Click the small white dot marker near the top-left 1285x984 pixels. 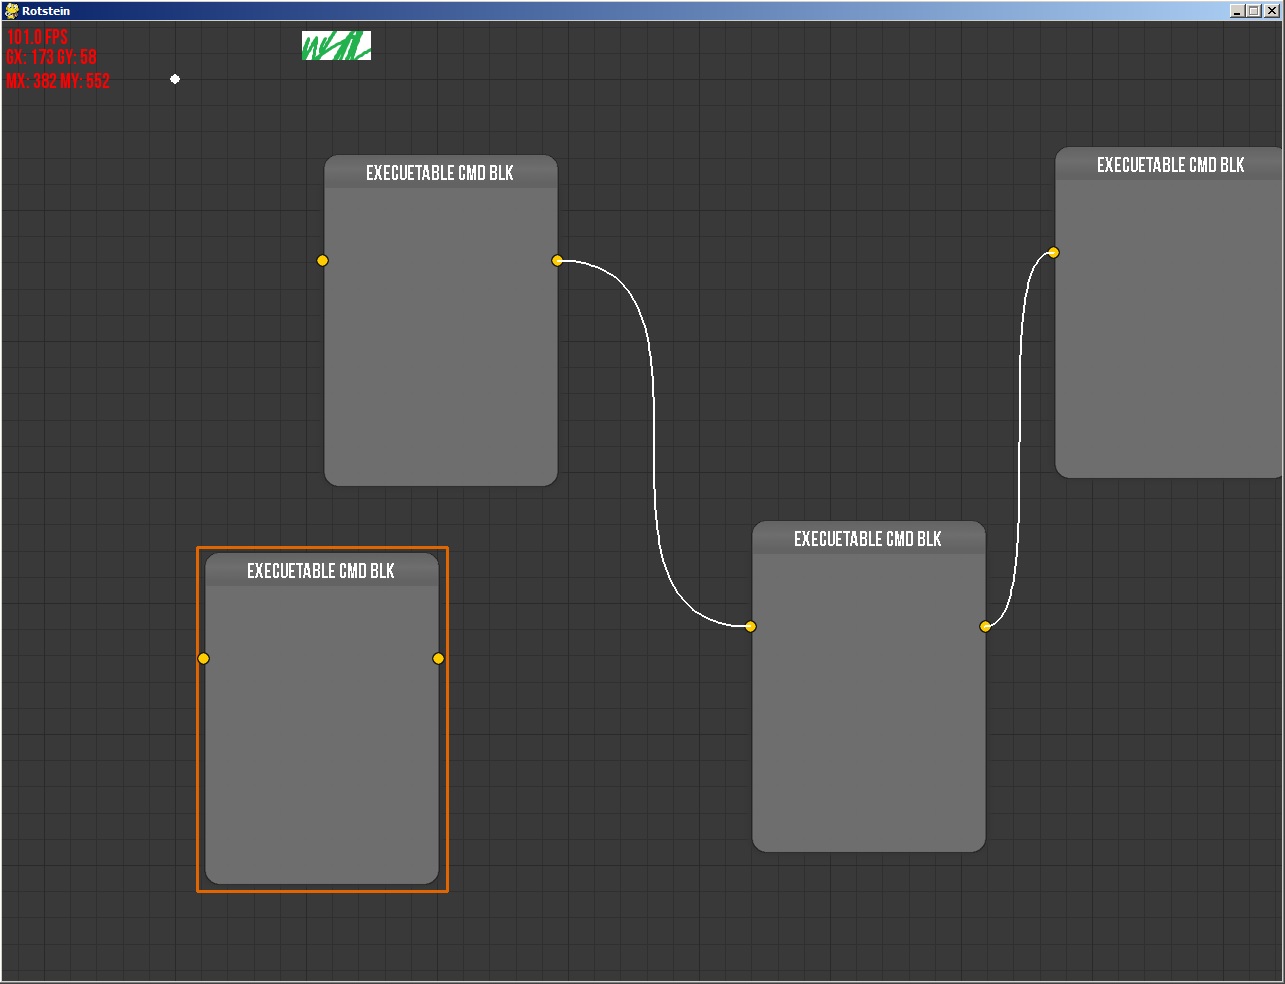[x=175, y=79]
